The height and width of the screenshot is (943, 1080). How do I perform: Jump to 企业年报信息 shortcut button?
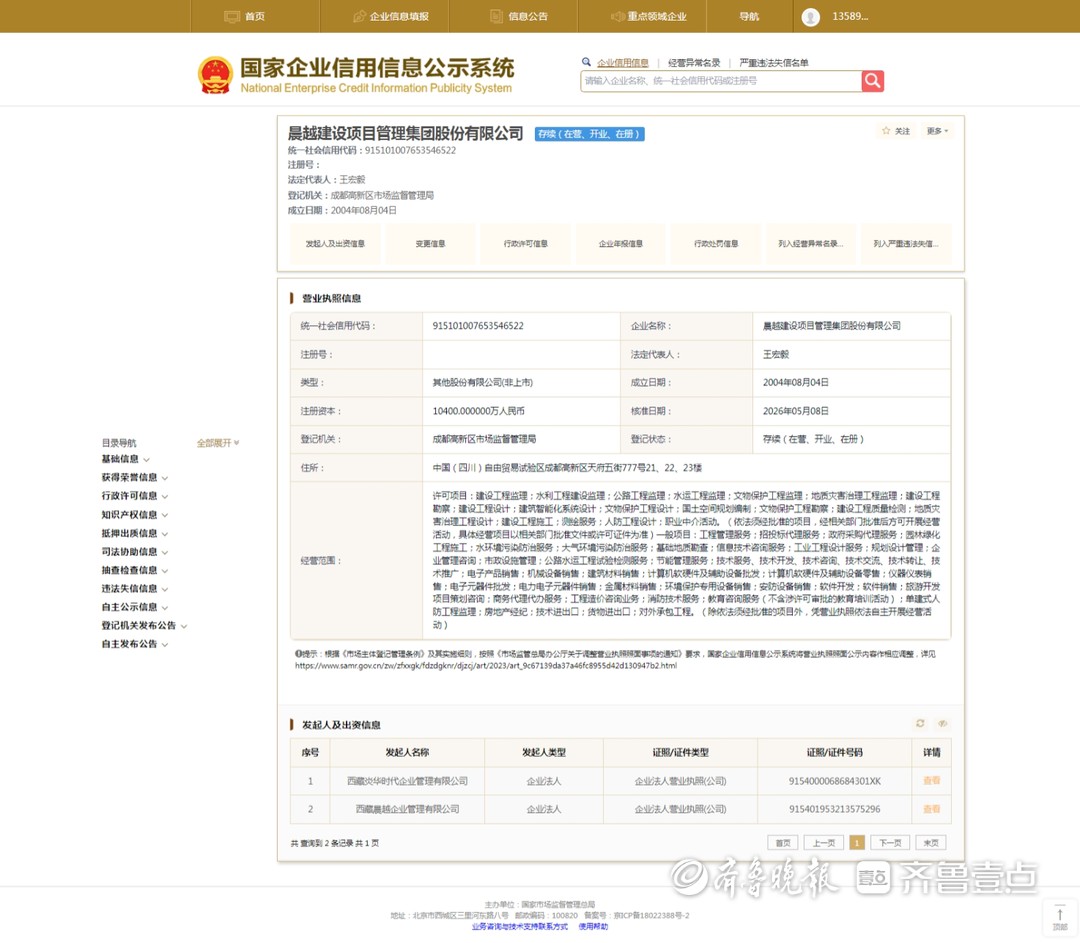click(x=621, y=244)
